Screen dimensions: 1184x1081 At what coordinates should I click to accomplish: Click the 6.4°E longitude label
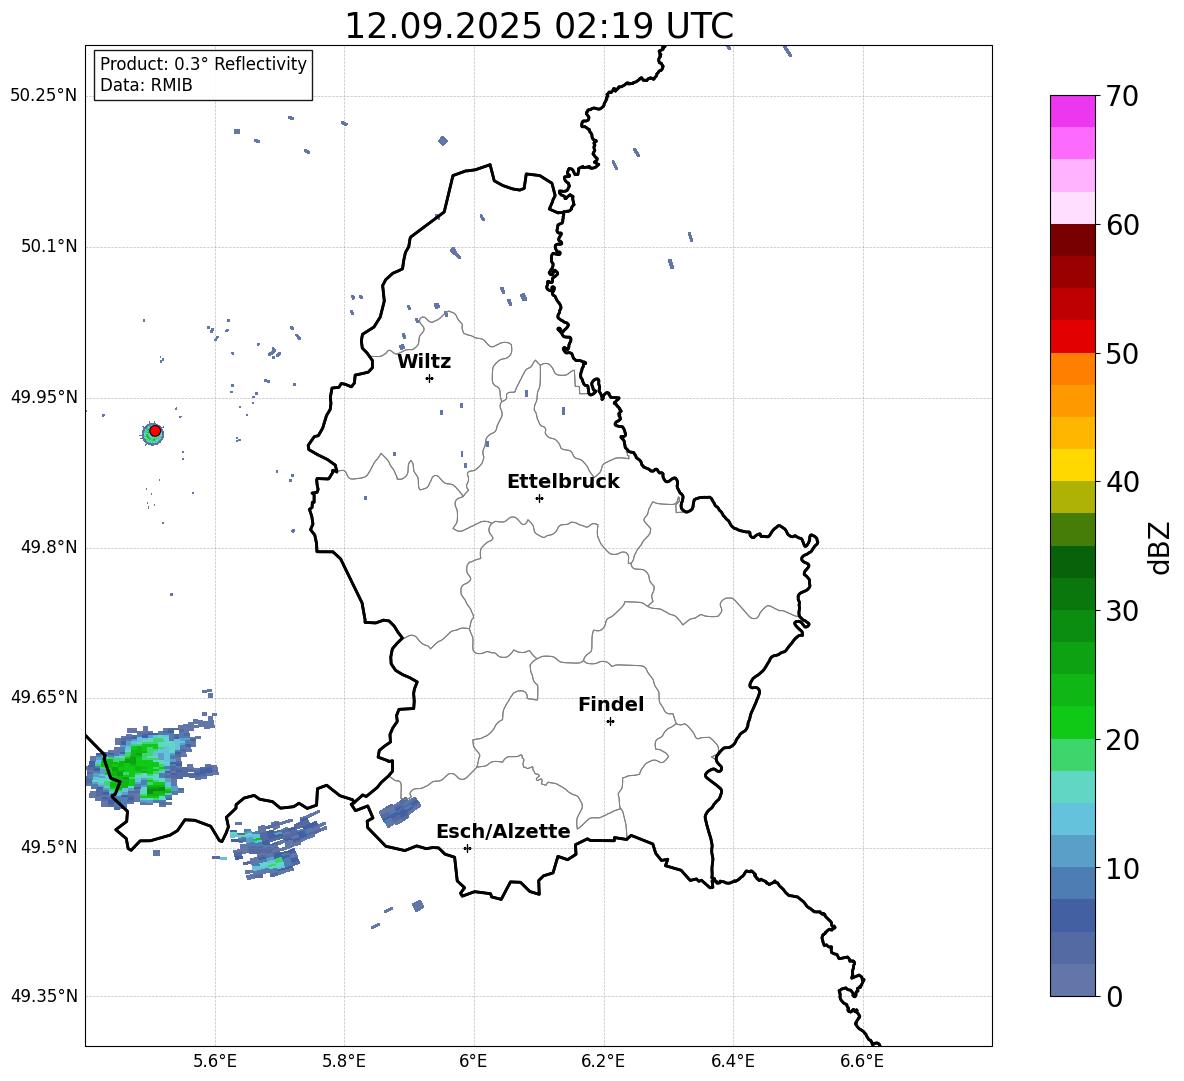point(732,1061)
